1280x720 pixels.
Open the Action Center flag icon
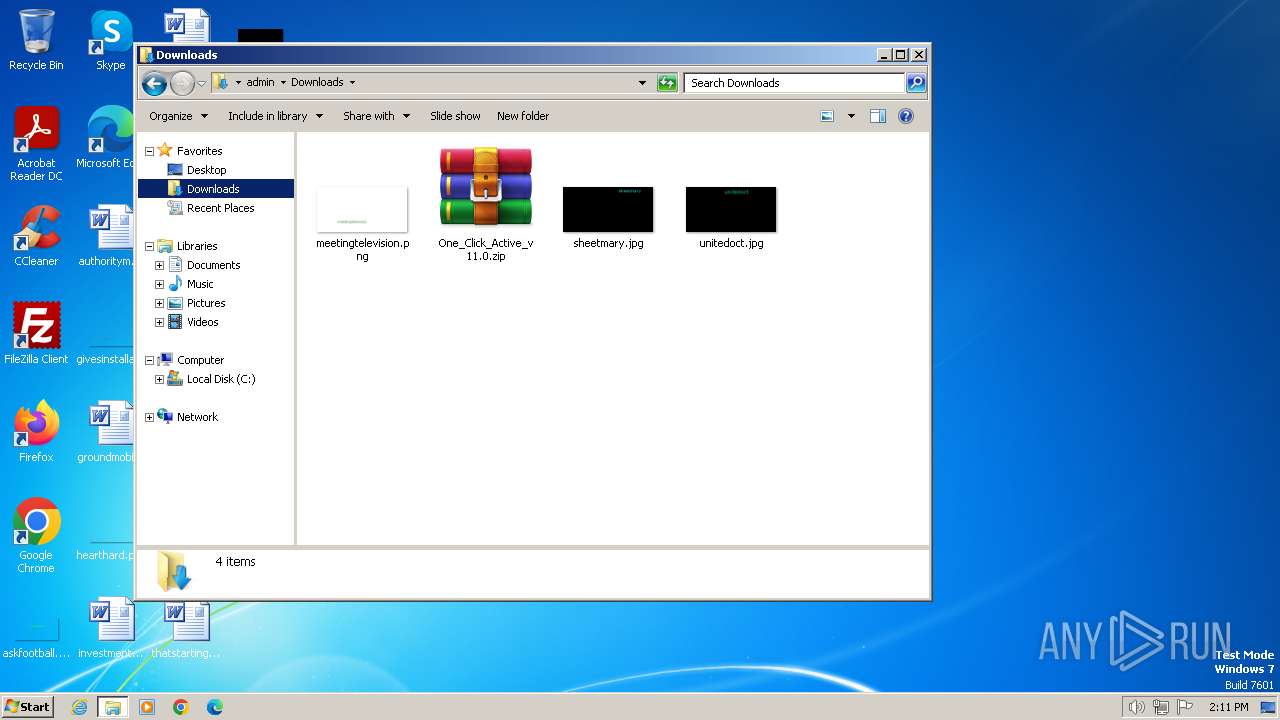coord(1185,707)
